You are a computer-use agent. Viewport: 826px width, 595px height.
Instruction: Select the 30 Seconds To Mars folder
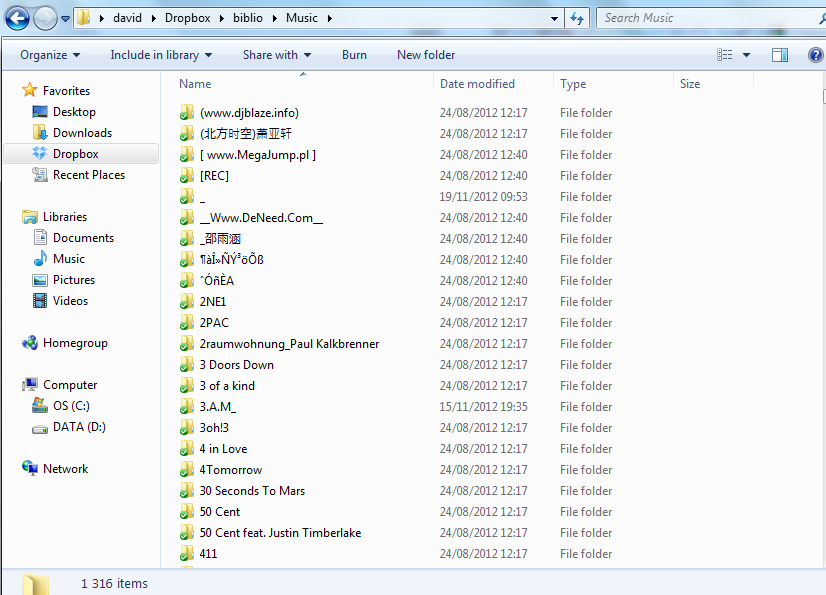[x=252, y=491]
